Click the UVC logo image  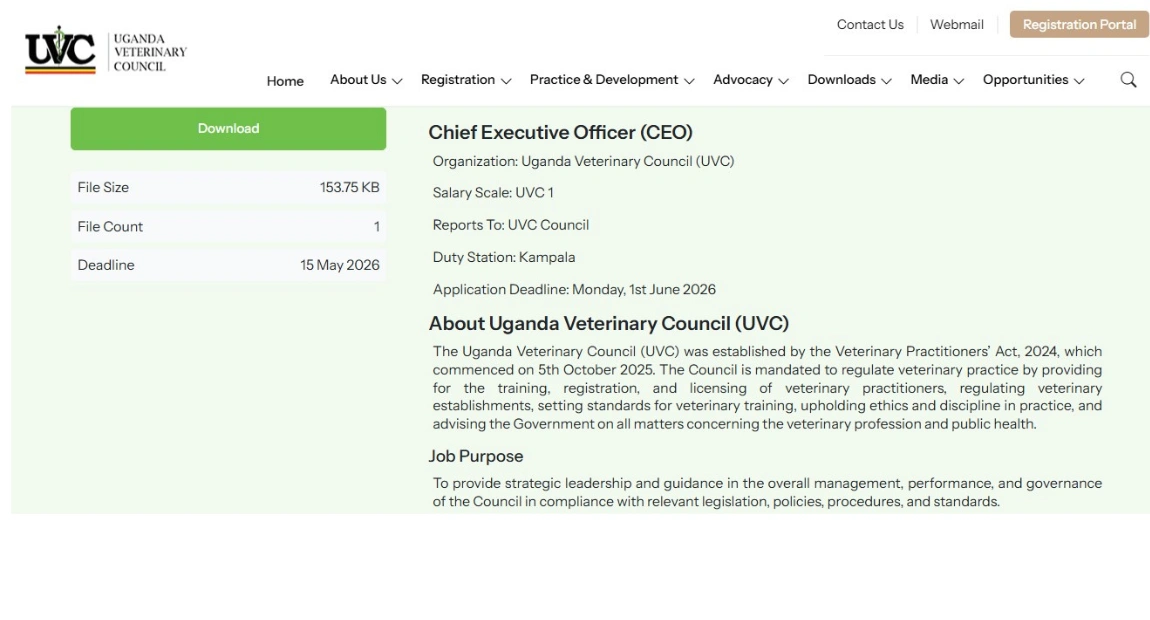tap(60, 50)
